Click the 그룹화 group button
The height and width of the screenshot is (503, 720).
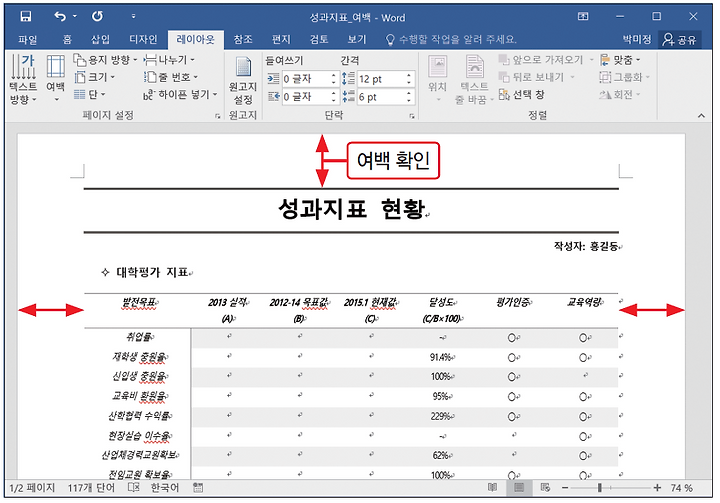[x=624, y=77]
